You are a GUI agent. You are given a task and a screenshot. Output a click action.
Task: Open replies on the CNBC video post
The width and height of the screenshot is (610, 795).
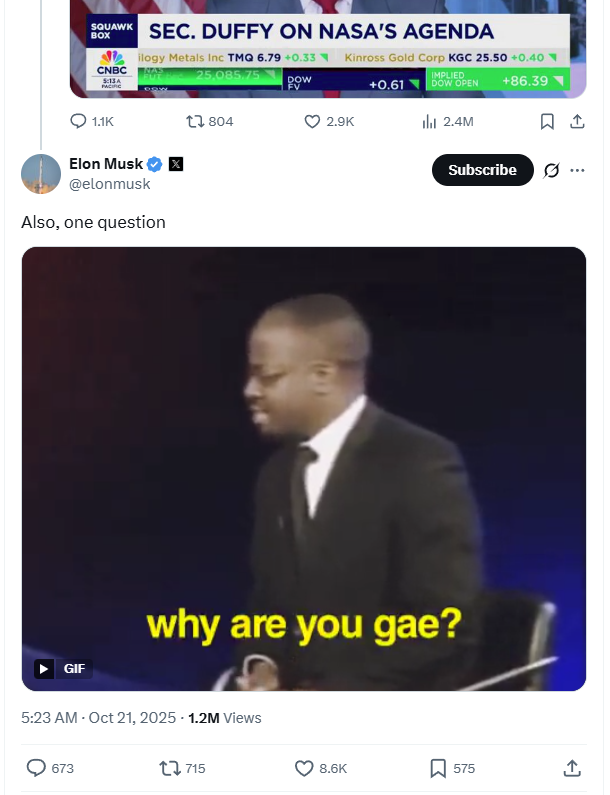click(91, 121)
